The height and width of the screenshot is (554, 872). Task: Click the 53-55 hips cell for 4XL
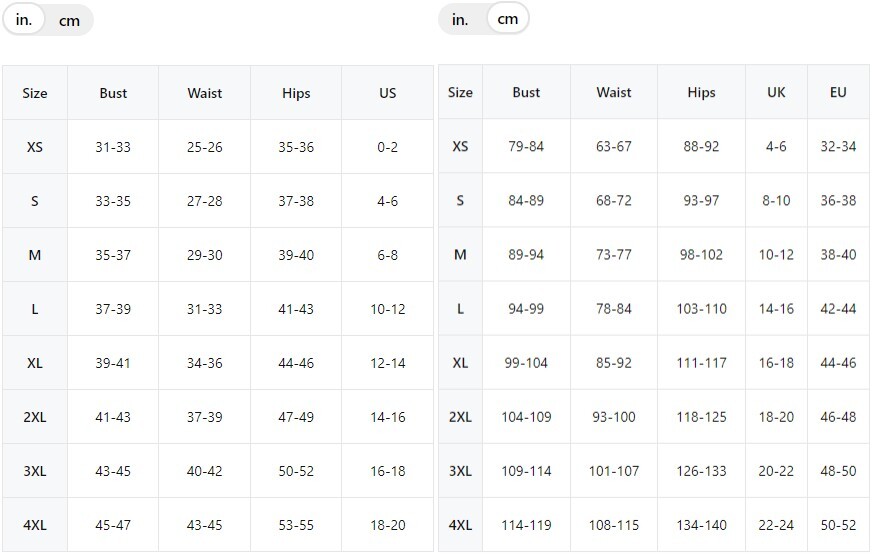(296, 525)
